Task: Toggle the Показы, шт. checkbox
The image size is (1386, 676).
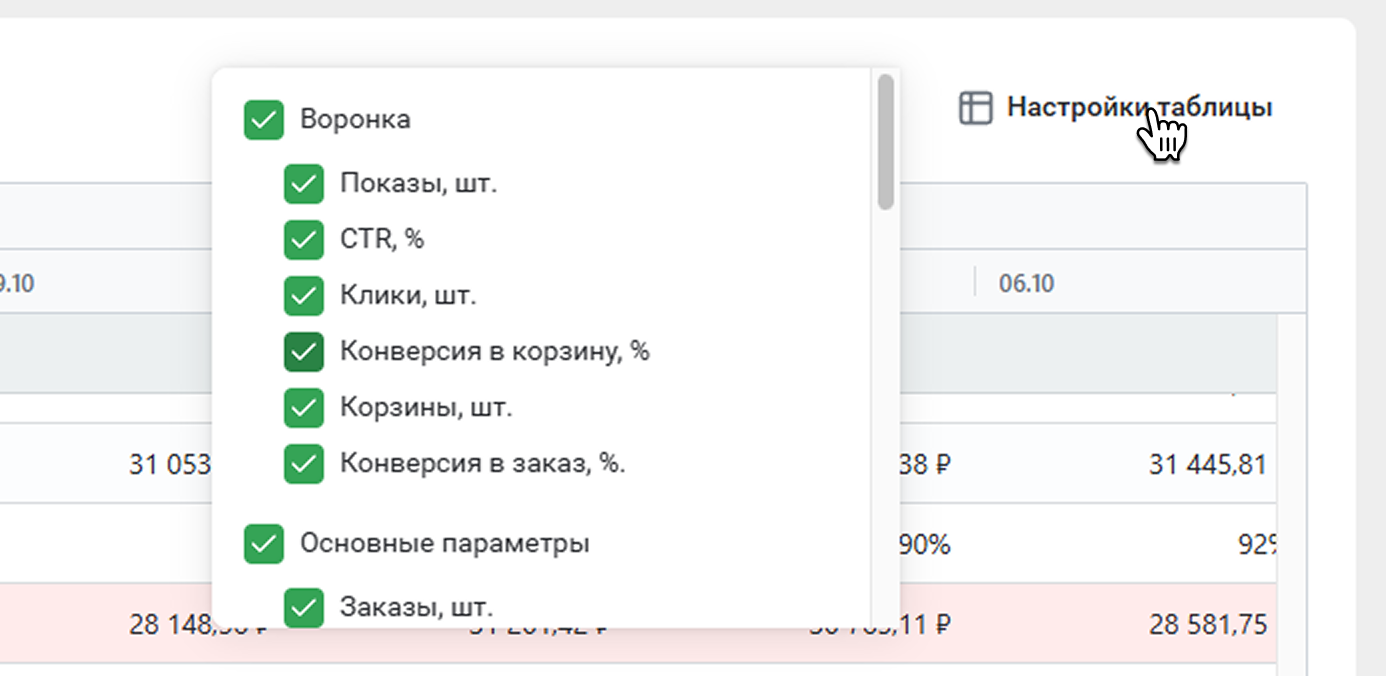Action: (304, 184)
